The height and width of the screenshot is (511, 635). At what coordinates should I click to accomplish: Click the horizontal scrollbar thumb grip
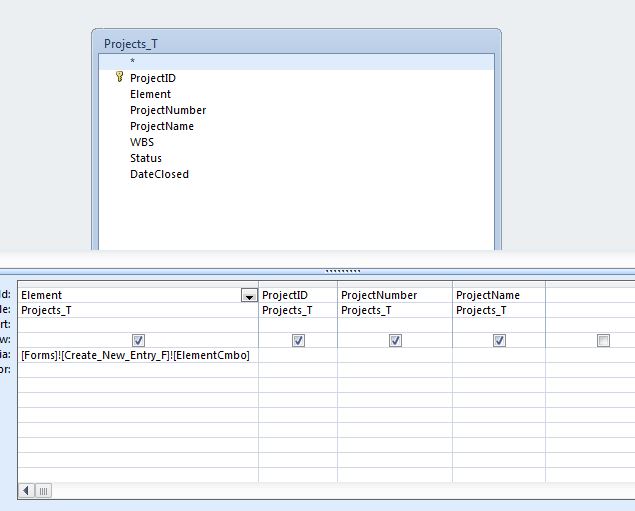[x=43, y=491]
